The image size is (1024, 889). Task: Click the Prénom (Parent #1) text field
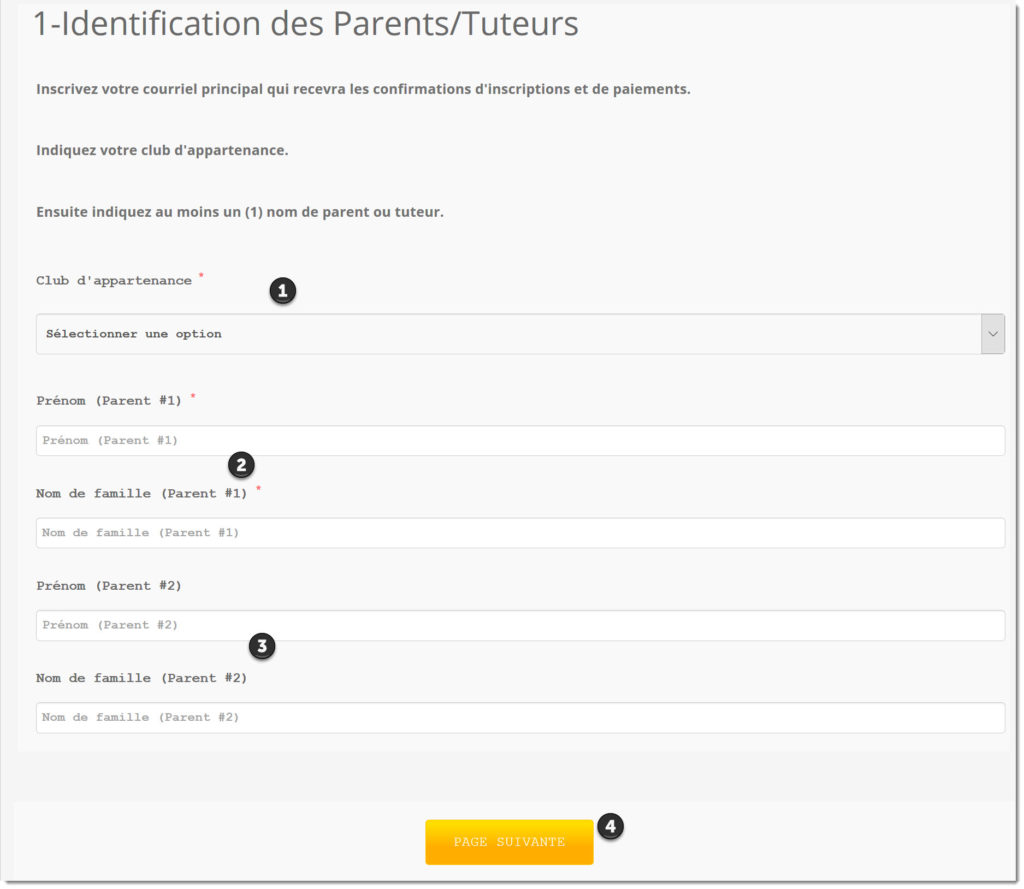coord(520,440)
